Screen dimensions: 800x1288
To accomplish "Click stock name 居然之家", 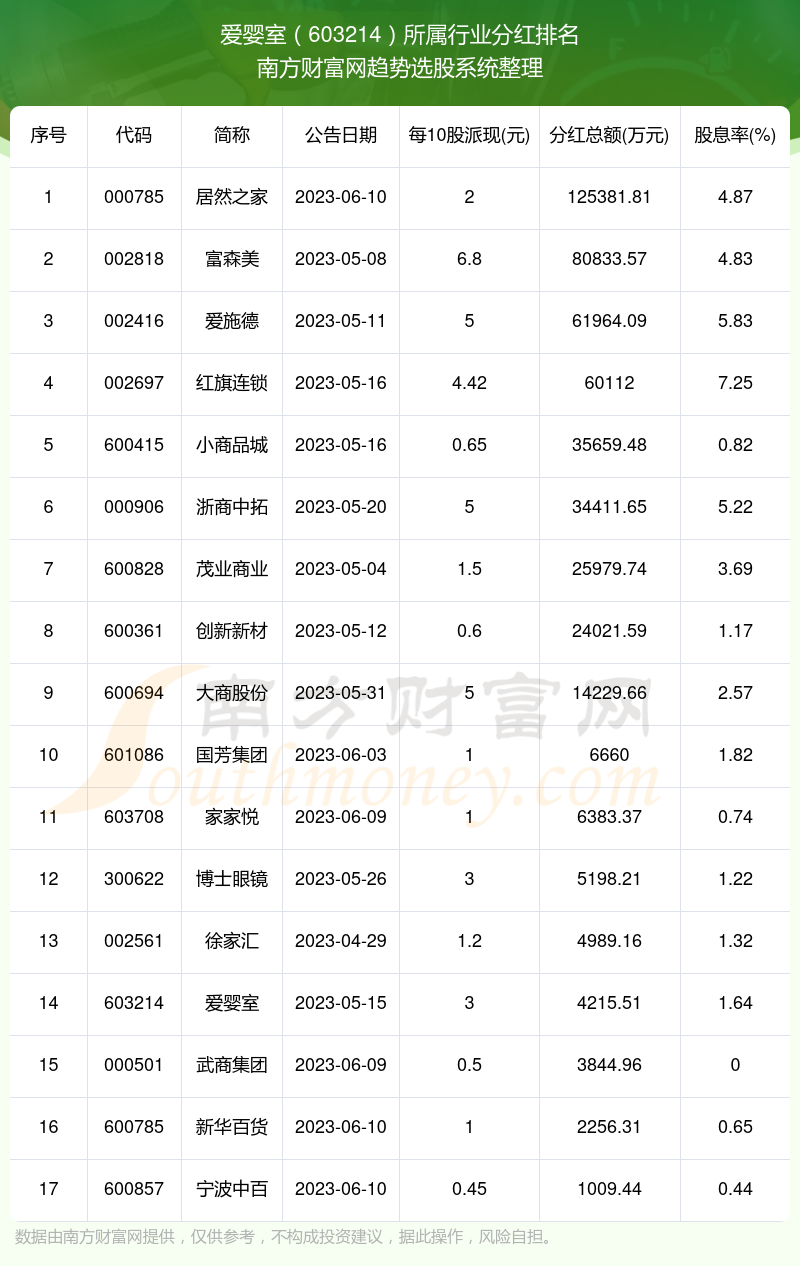I will pyautogui.click(x=231, y=197).
